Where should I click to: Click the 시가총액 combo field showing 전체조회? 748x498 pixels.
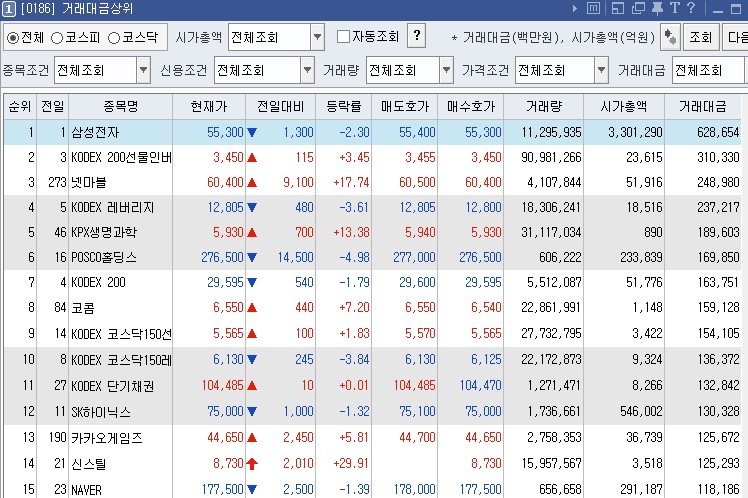click(270, 37)
